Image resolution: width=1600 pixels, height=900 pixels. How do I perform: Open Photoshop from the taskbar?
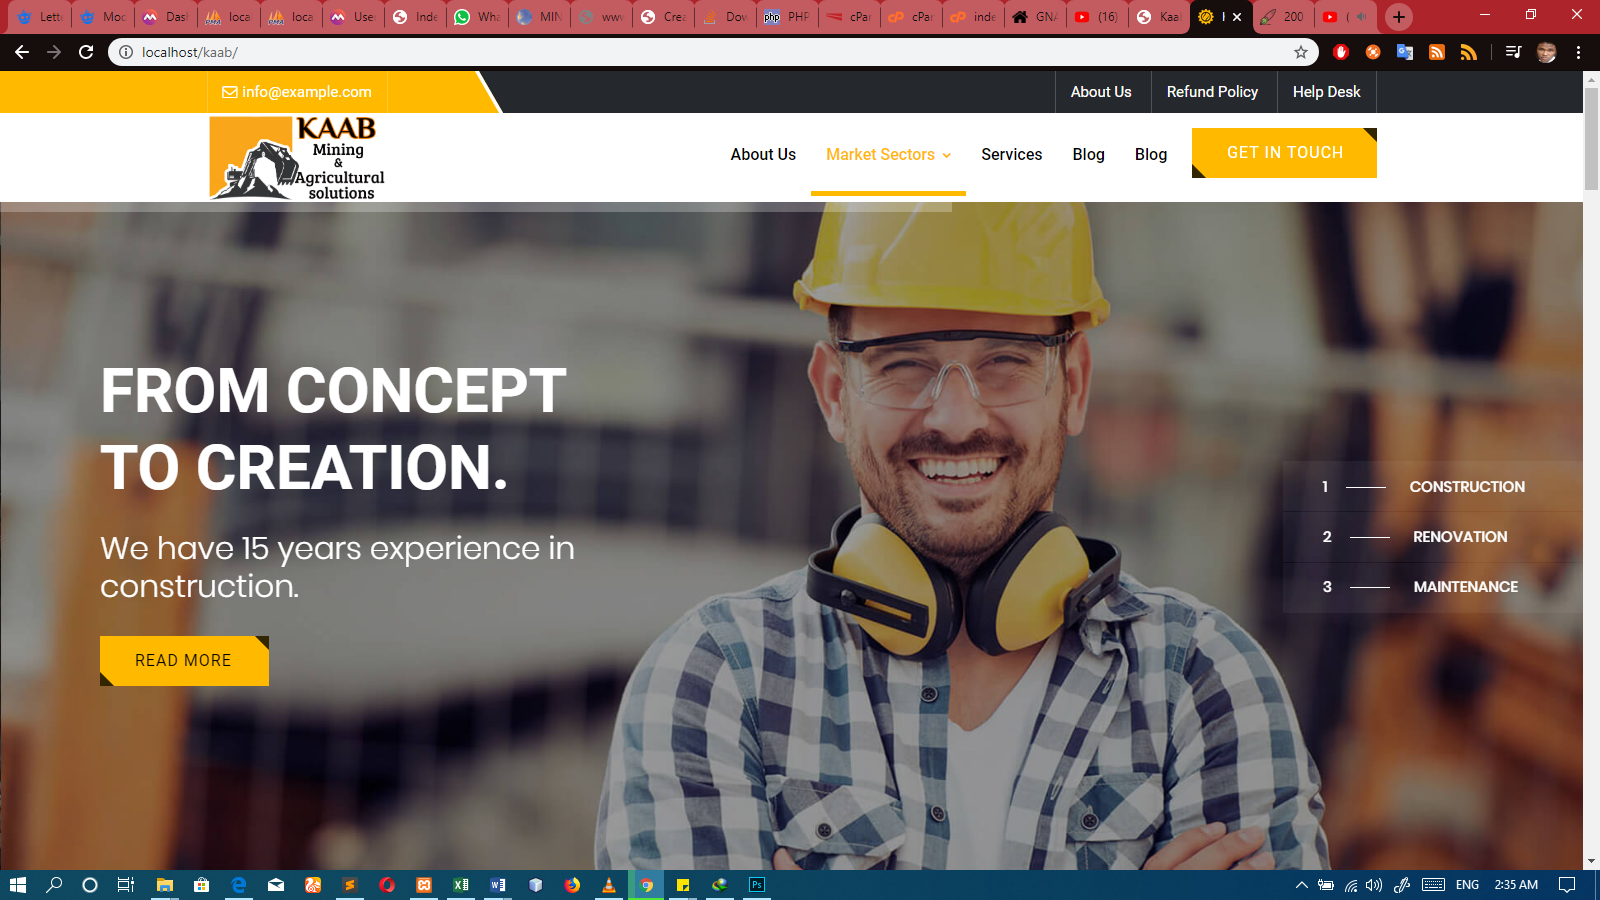point(757,885)
